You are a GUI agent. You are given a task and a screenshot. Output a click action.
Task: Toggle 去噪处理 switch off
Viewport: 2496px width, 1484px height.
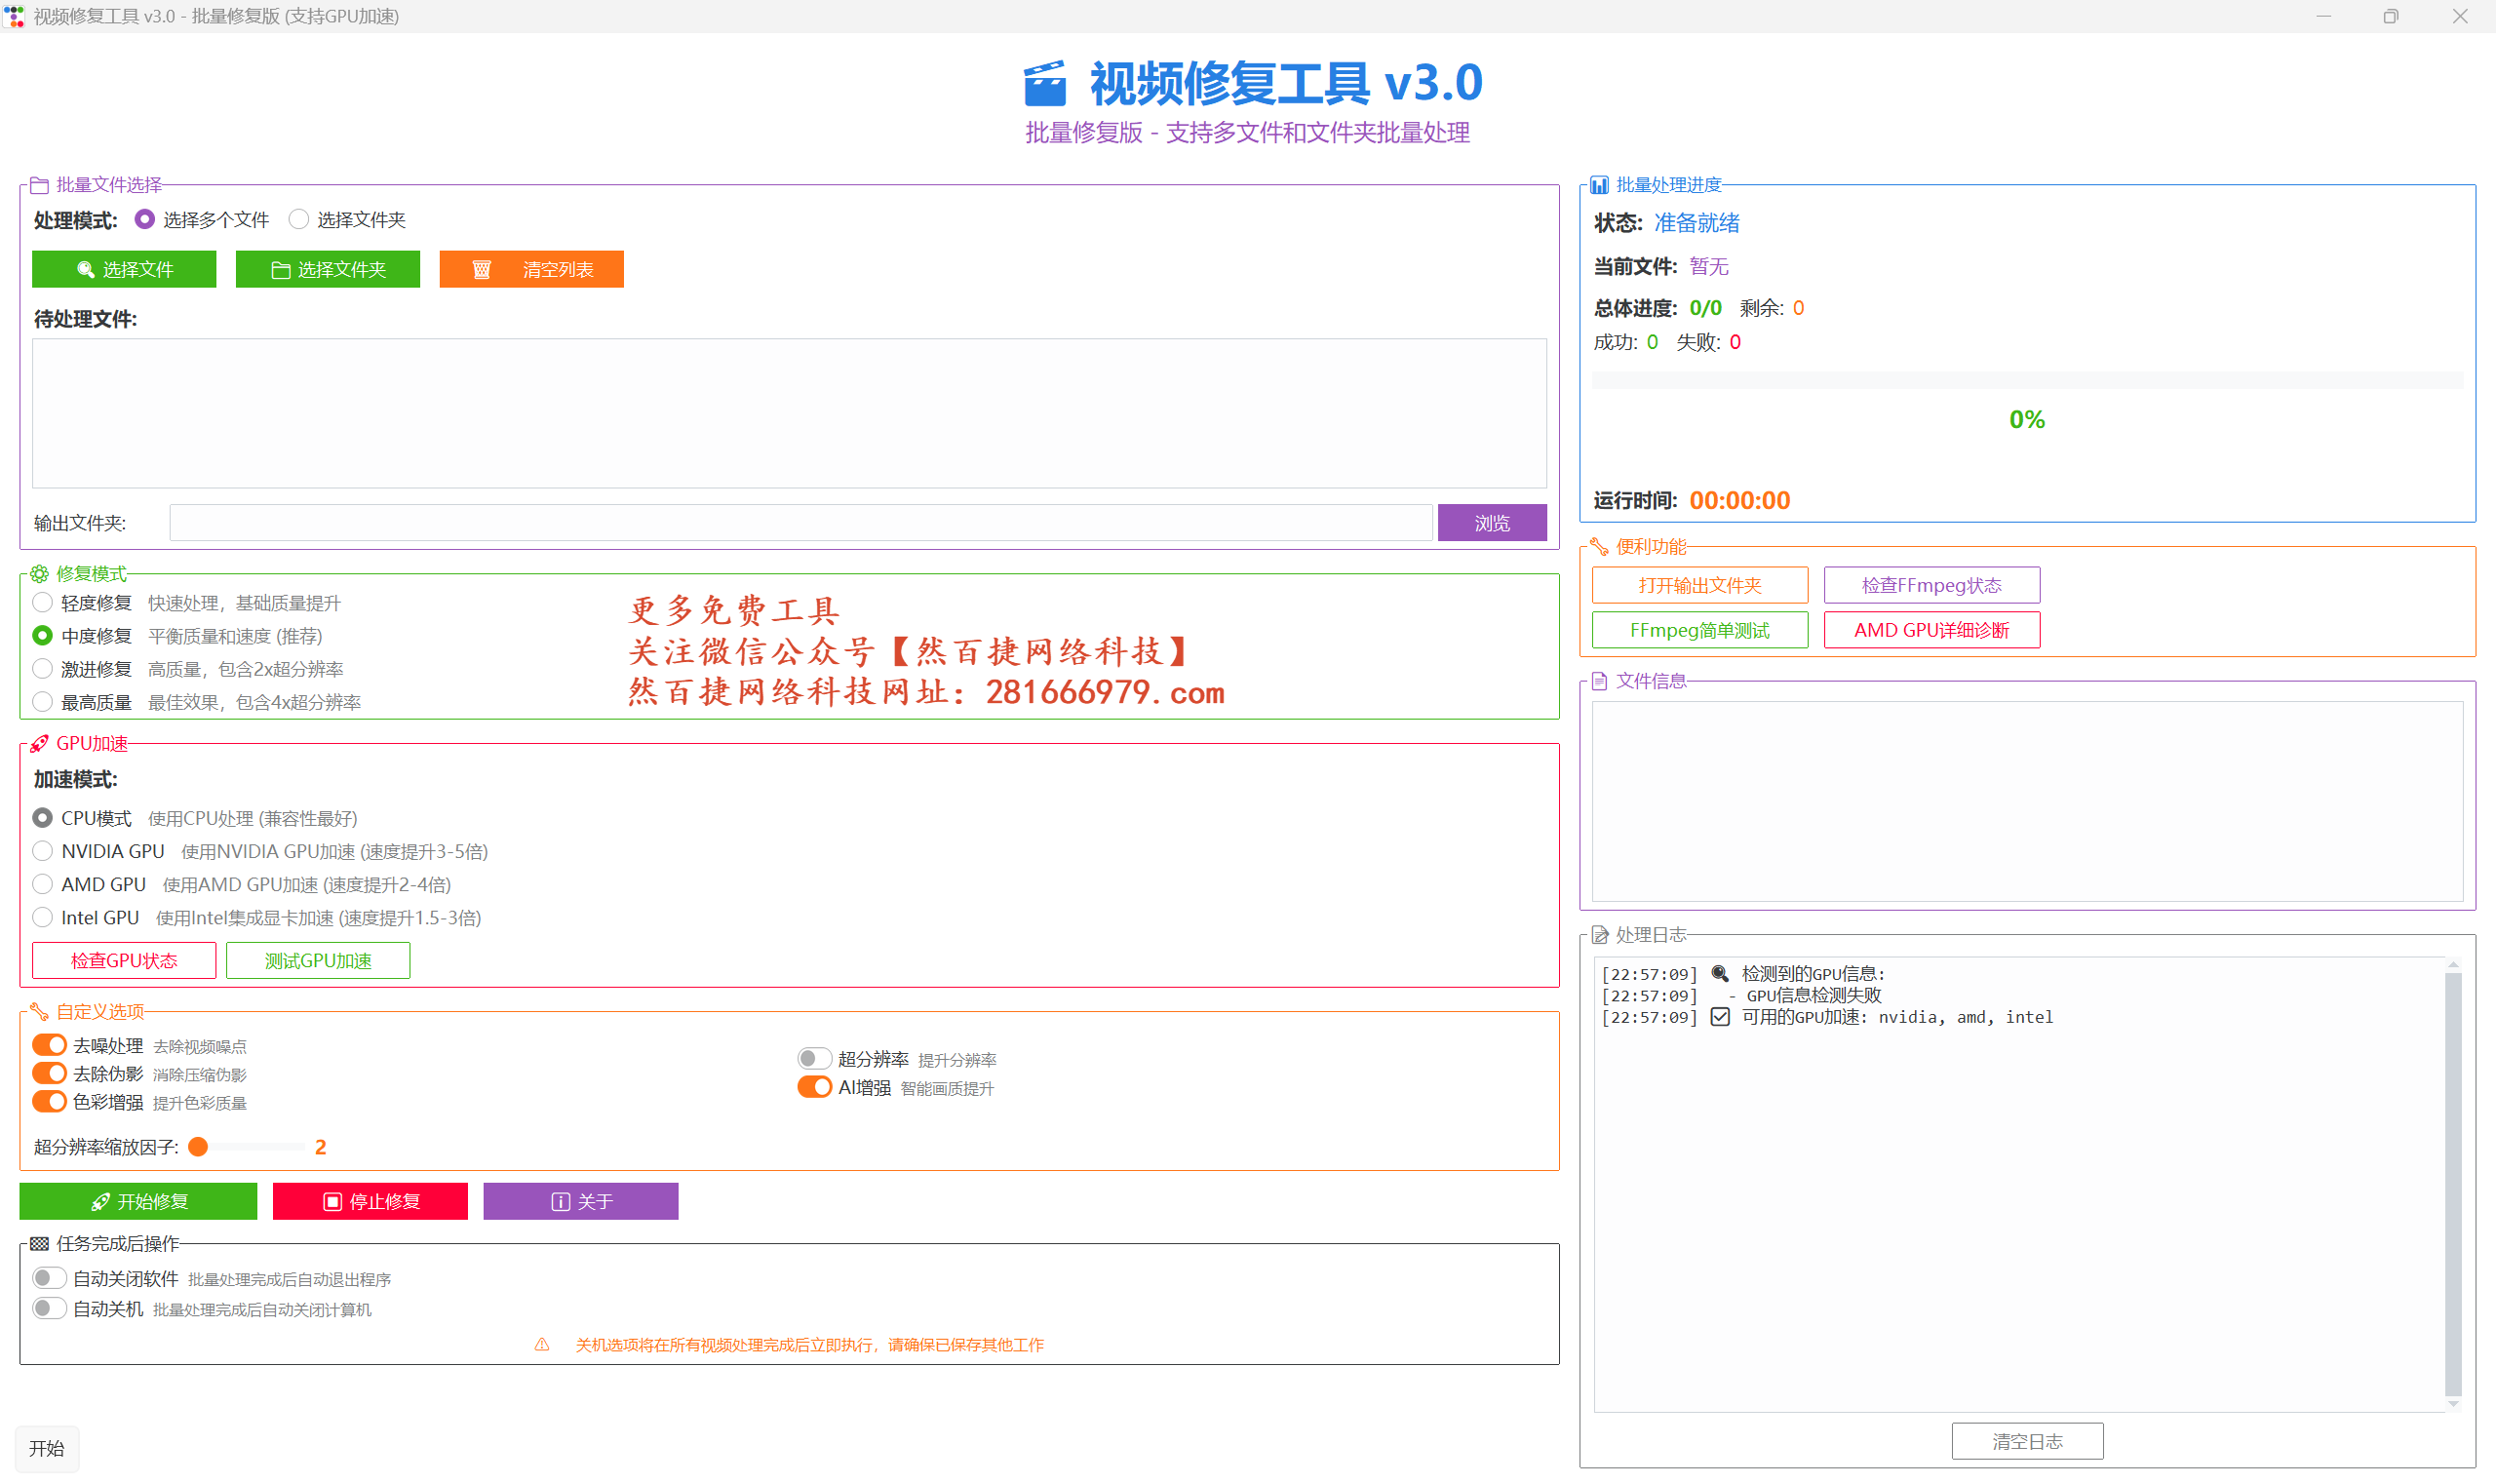coord(49,1045)
